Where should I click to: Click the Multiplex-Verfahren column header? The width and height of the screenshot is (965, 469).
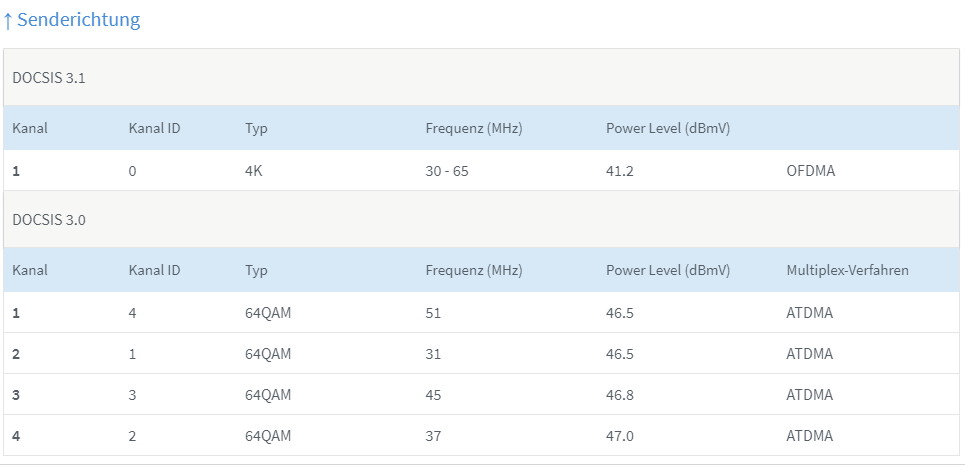tap(847, 270)
